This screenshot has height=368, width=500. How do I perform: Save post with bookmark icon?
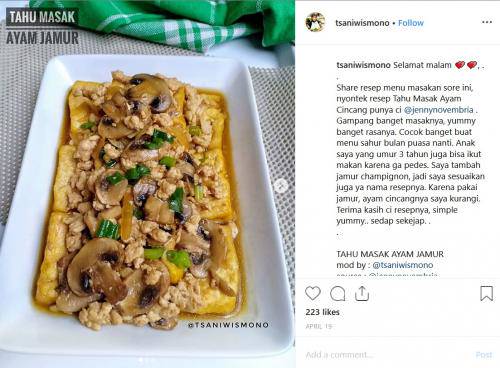coord(486,293)
